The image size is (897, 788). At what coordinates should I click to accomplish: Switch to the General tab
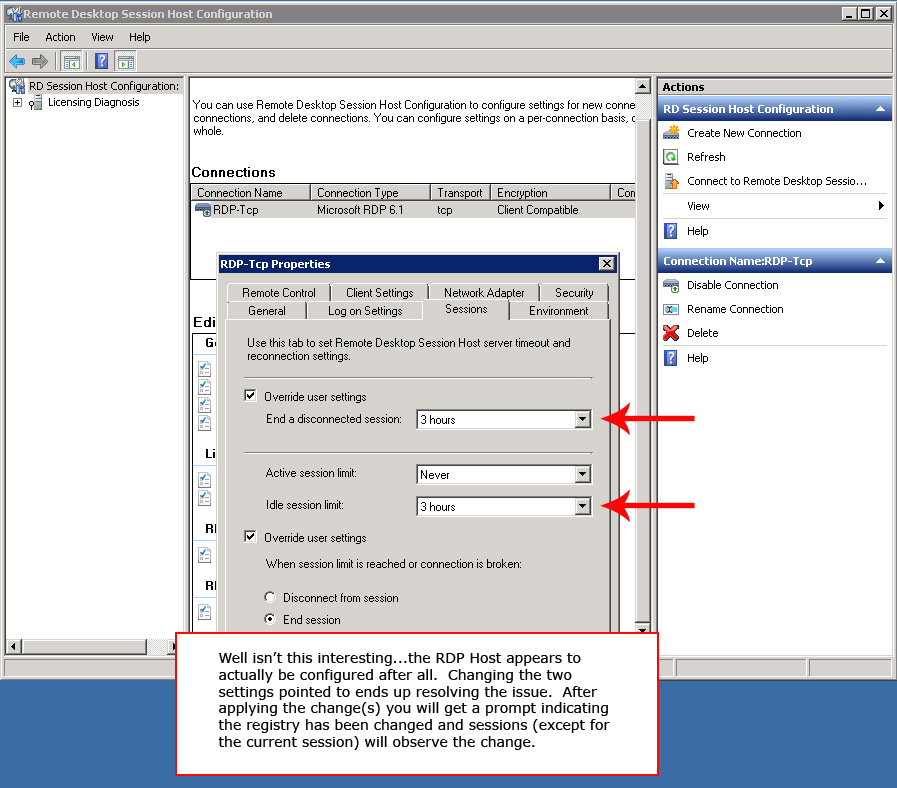(x=267, y=311)
